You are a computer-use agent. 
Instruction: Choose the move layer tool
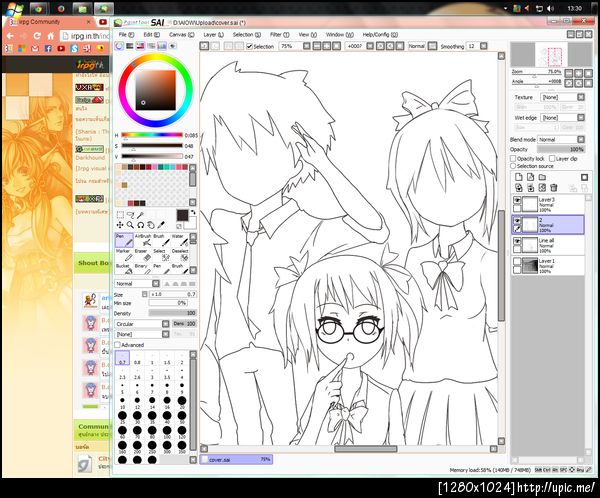pyautogui.click(x=120, y=225)
